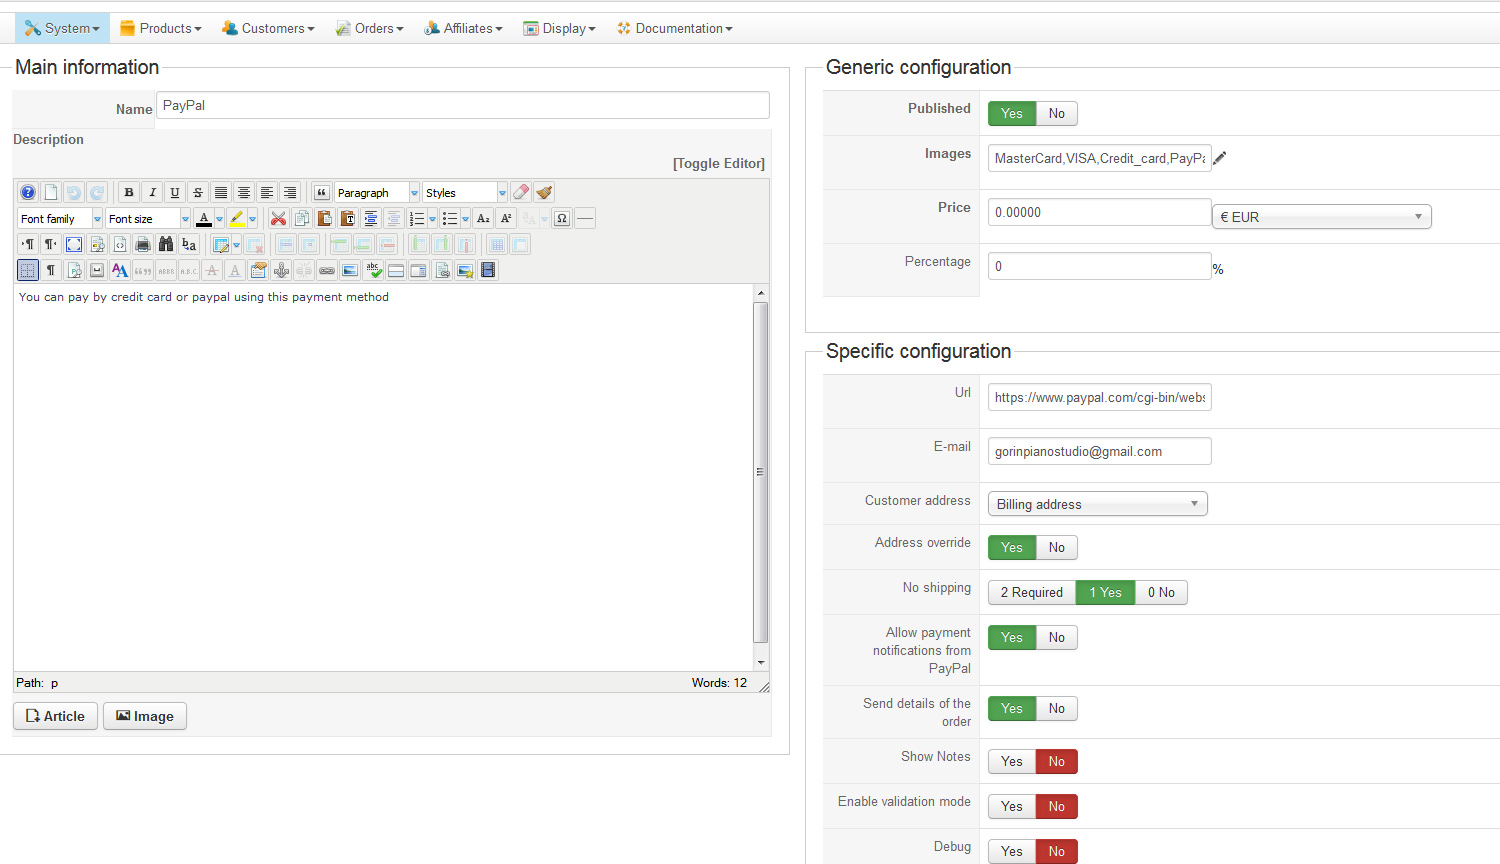
Task: Set Published to No
Action: click(1056, 114)
